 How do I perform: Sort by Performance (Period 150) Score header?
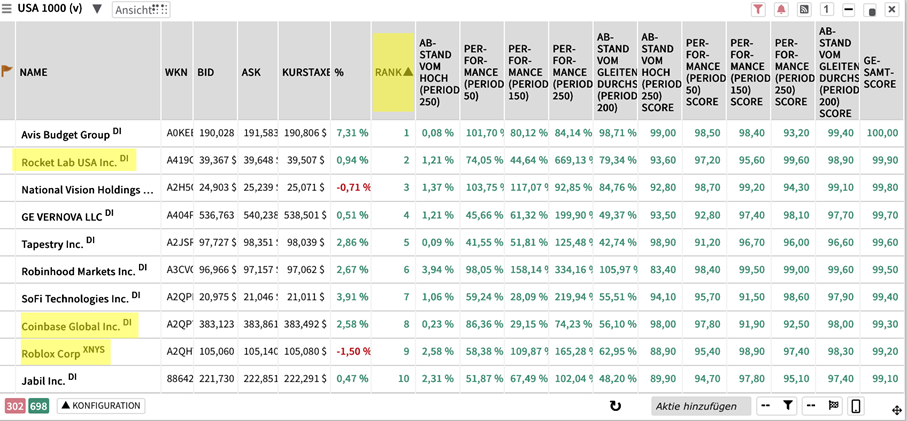click(749, 72)
